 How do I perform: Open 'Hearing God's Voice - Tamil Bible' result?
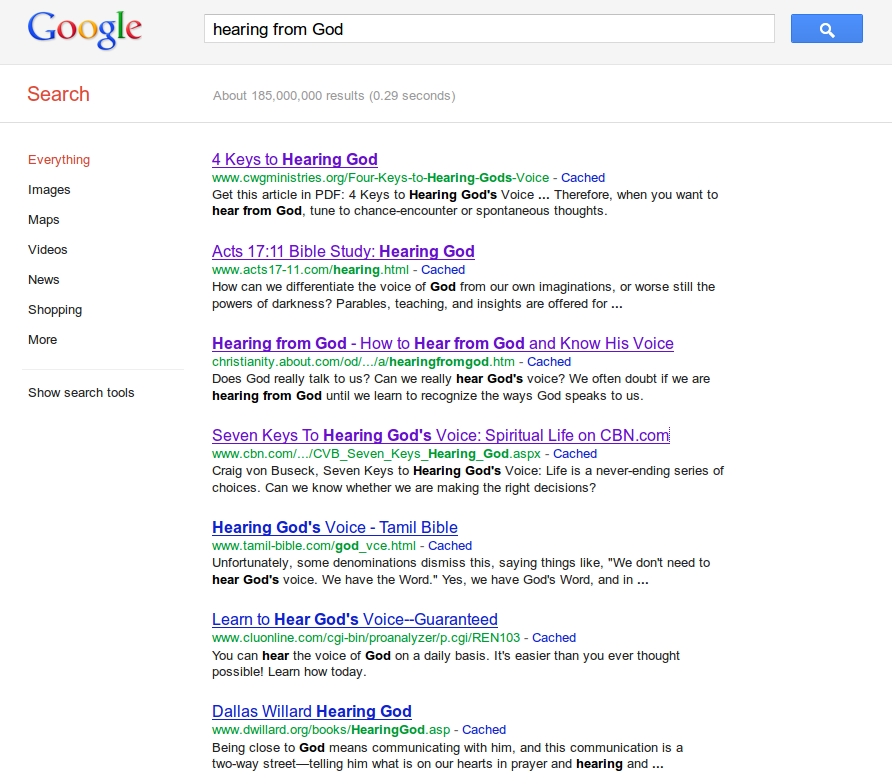click(335, 527)
